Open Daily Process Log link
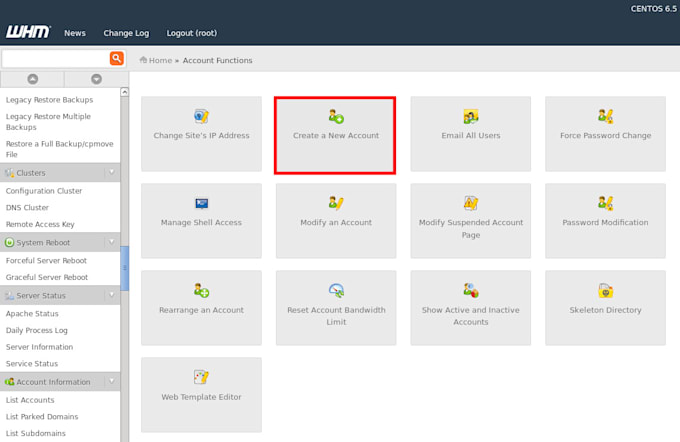The width and height of the screenshot is (680, 442). click(37, 330)
